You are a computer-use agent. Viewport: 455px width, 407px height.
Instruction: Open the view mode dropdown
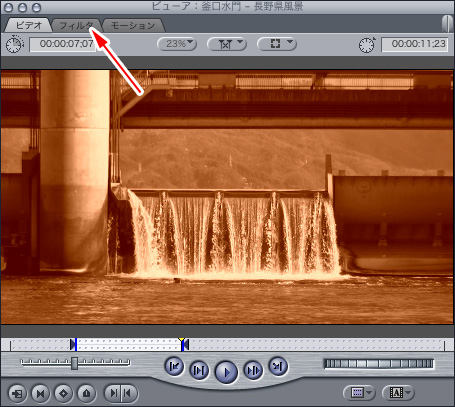277,44
